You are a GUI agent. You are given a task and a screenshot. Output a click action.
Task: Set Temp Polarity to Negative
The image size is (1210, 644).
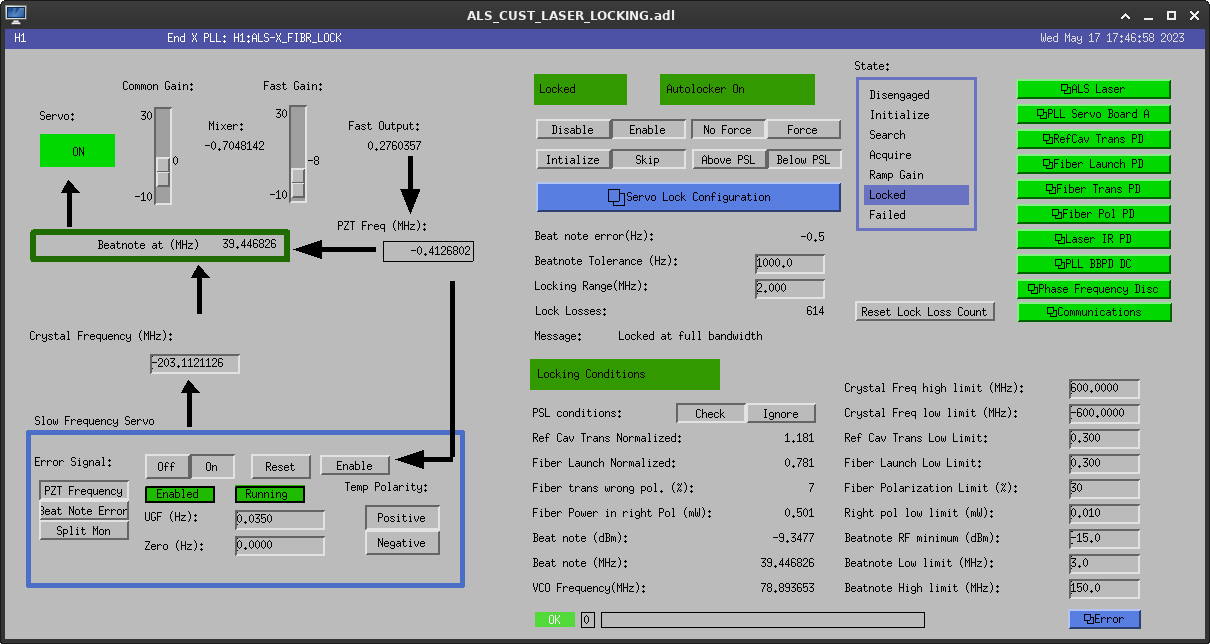pos(402,543)
